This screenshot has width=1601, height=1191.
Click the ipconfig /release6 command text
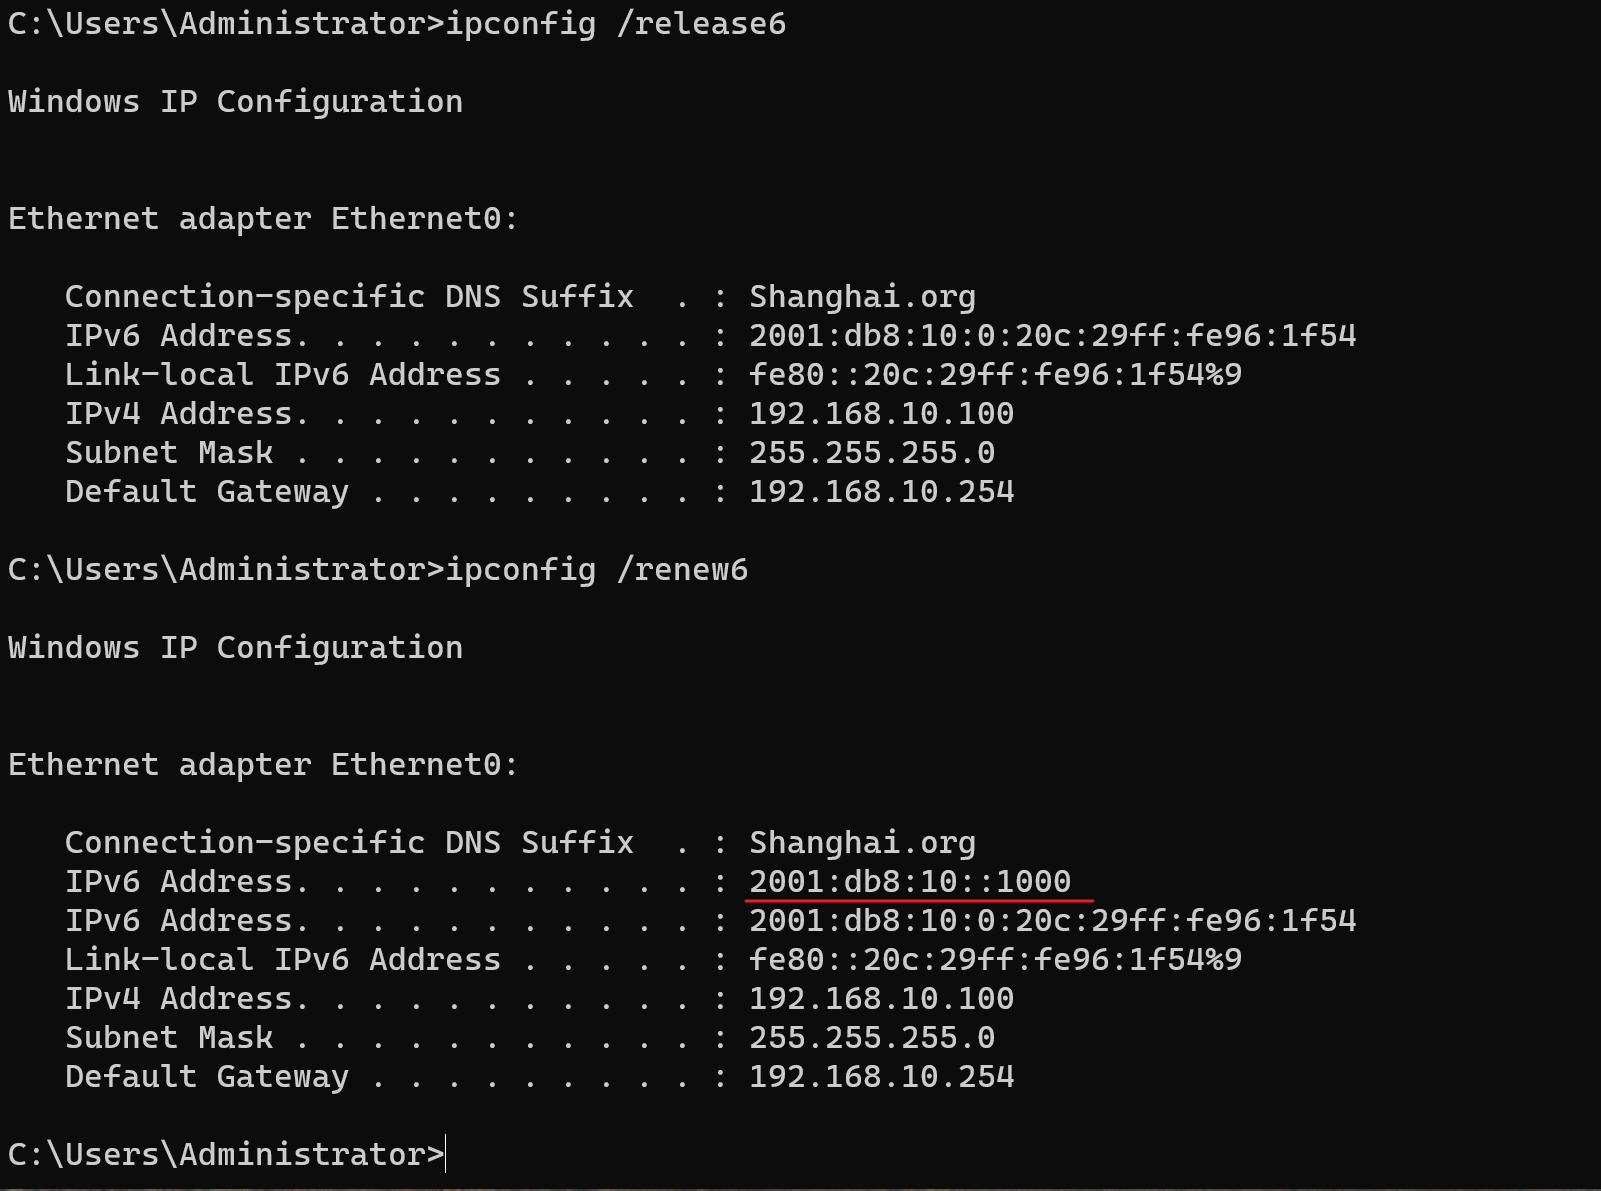[x=616, y=24]
